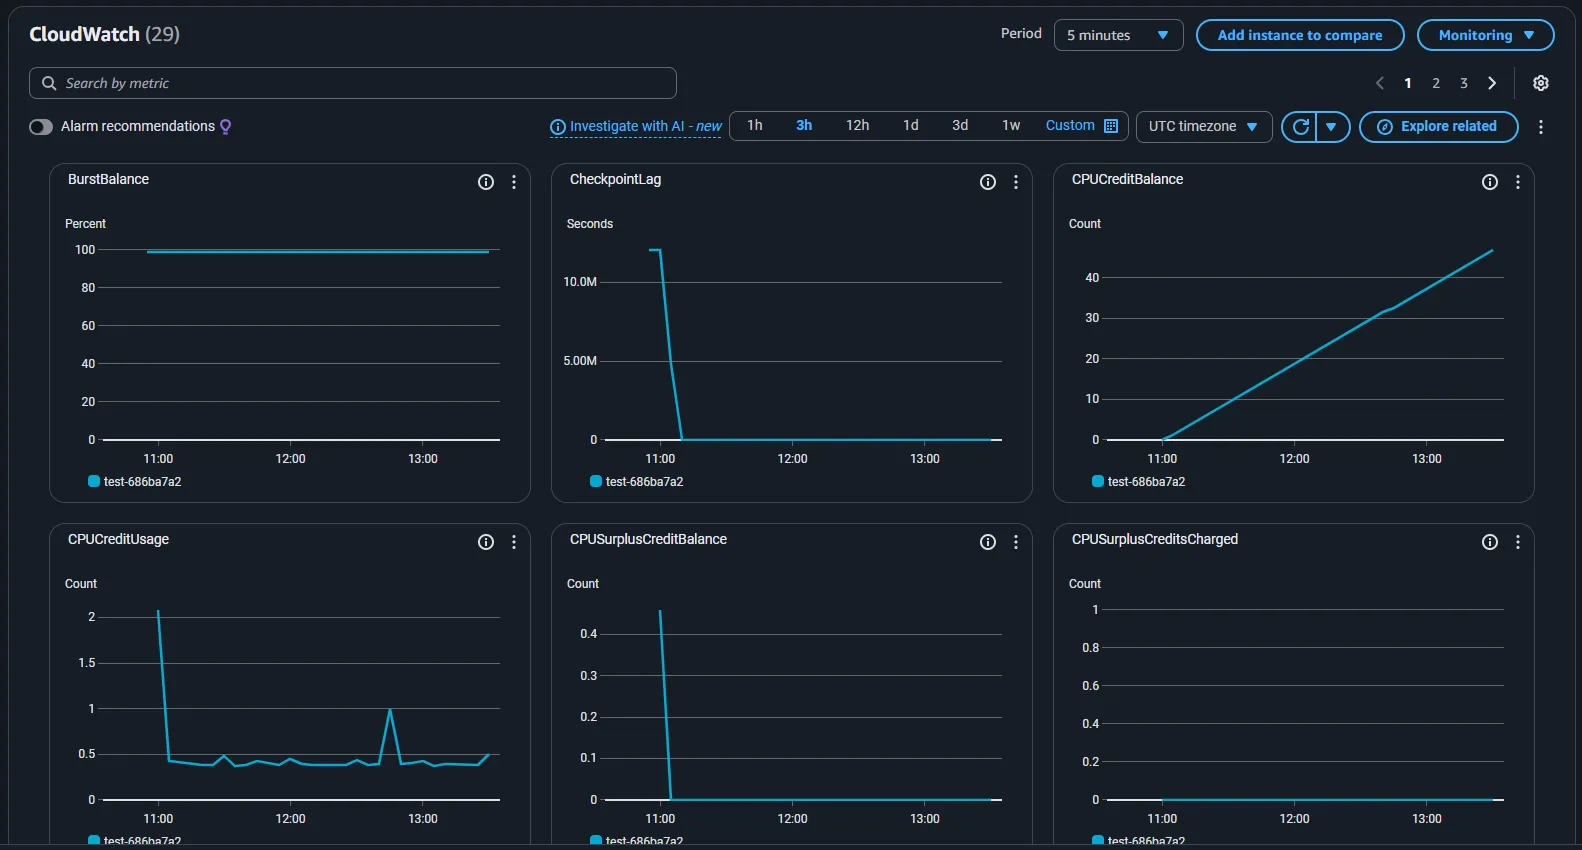Click the Search by metric field
This screenshot has height=850, width=1582.
pyautogui.click(x=352, y=83)
